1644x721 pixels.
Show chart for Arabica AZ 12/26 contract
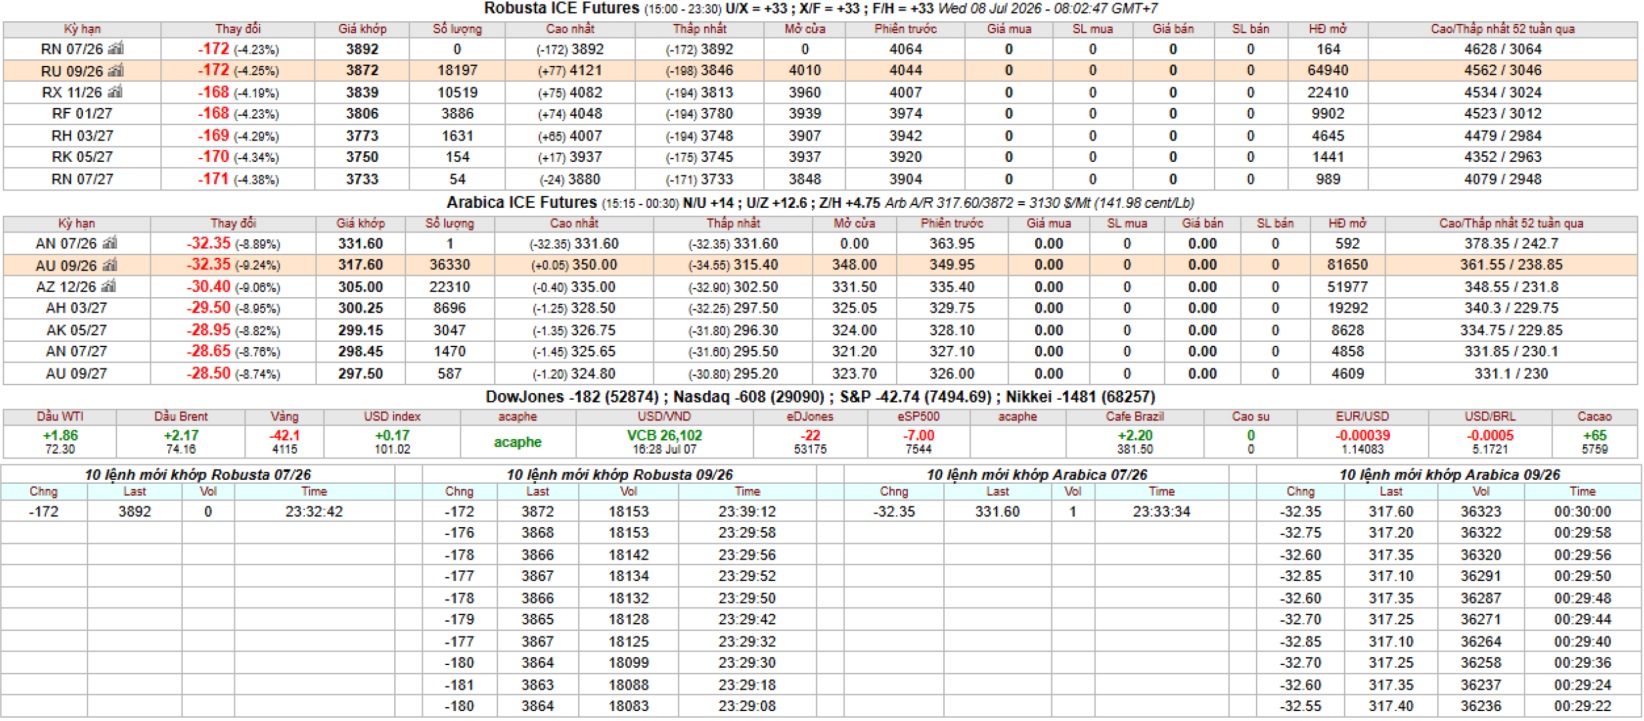(x=110, y=286)
